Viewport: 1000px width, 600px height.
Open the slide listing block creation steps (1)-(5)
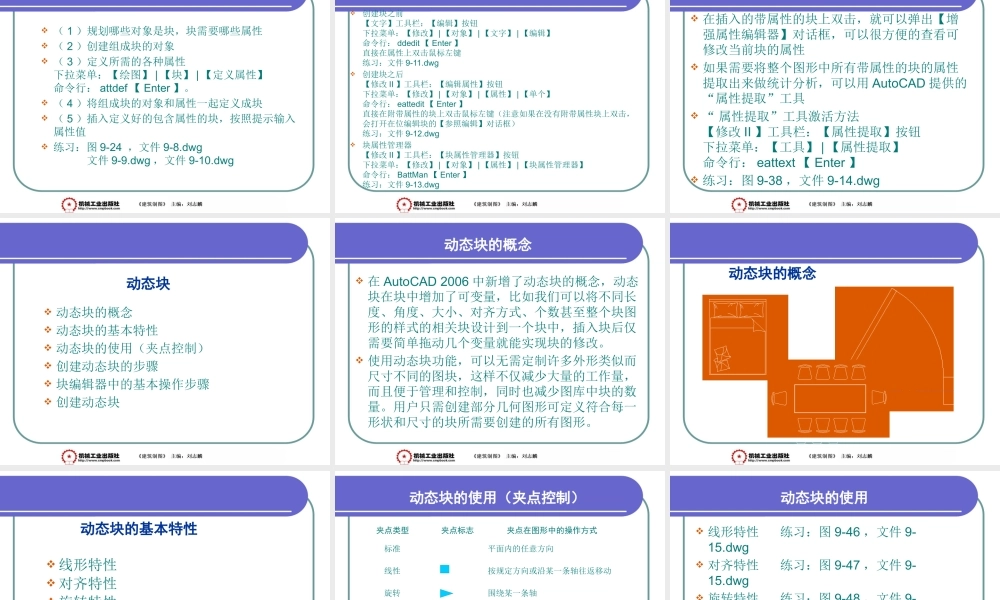pyautogui.click(x=165, y=106)
